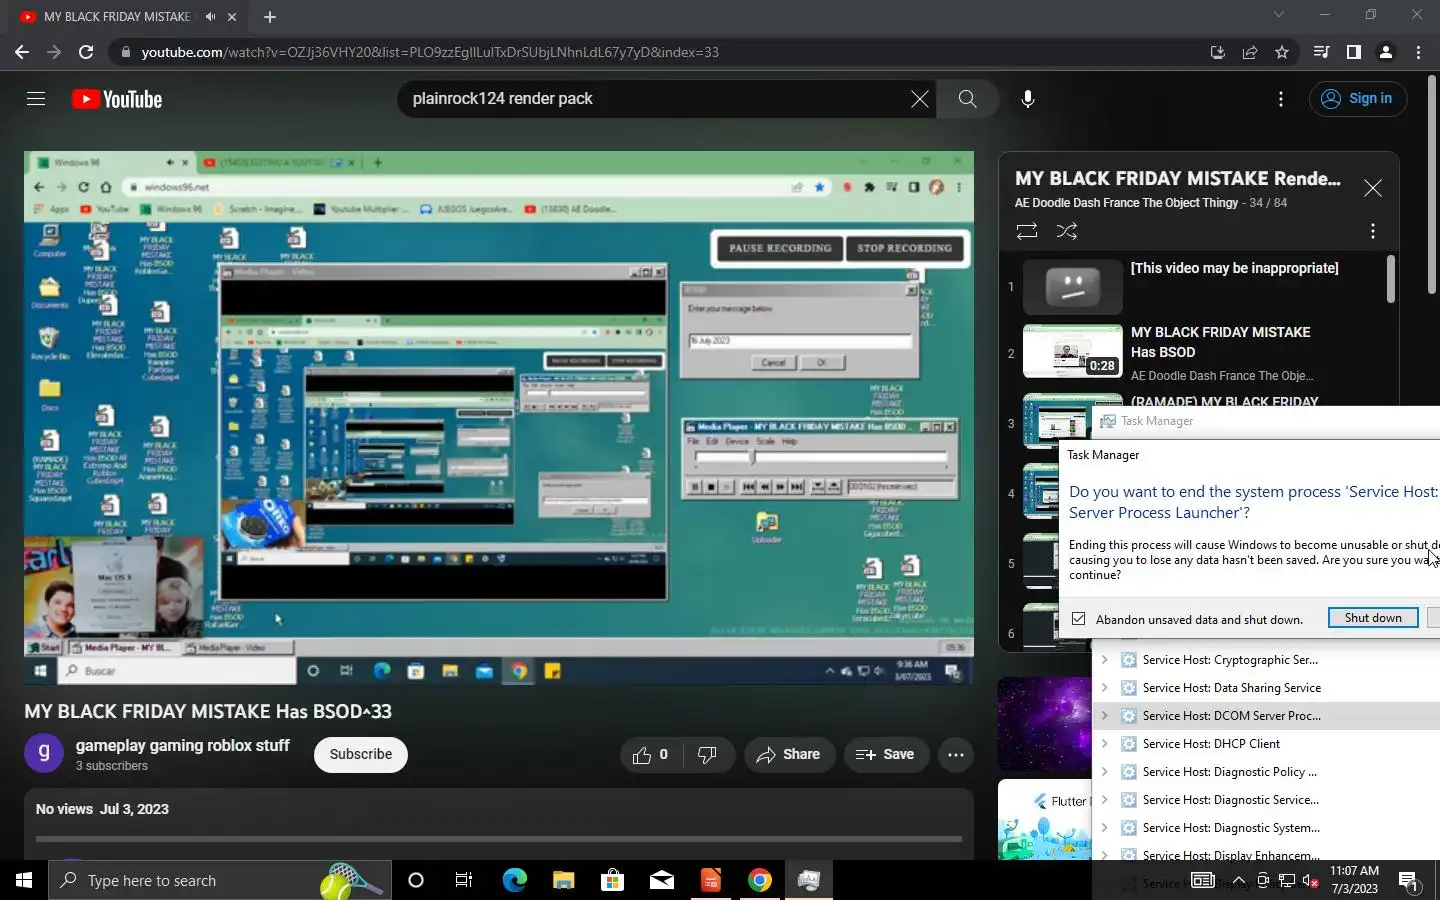Open Mail app from taskbar
Image resolution: width=1440 pixels, height=900 pixels.
(x=662, y=880)
